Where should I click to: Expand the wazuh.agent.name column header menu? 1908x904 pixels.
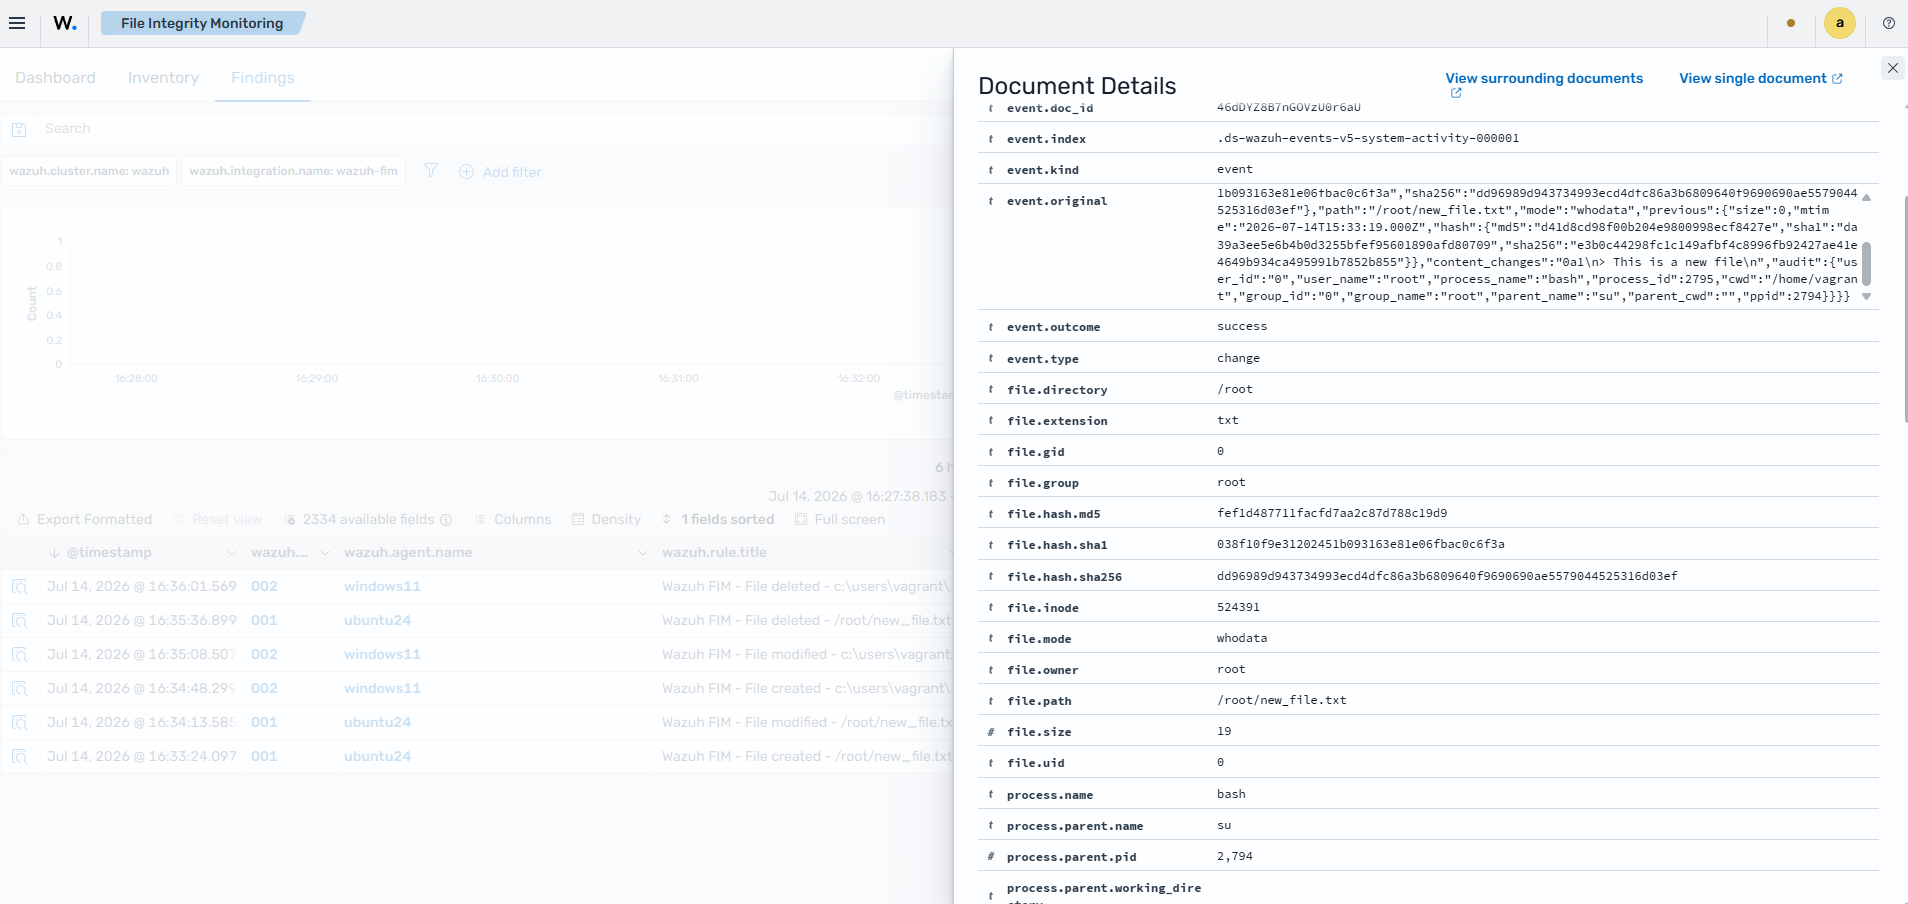(642, 553)
